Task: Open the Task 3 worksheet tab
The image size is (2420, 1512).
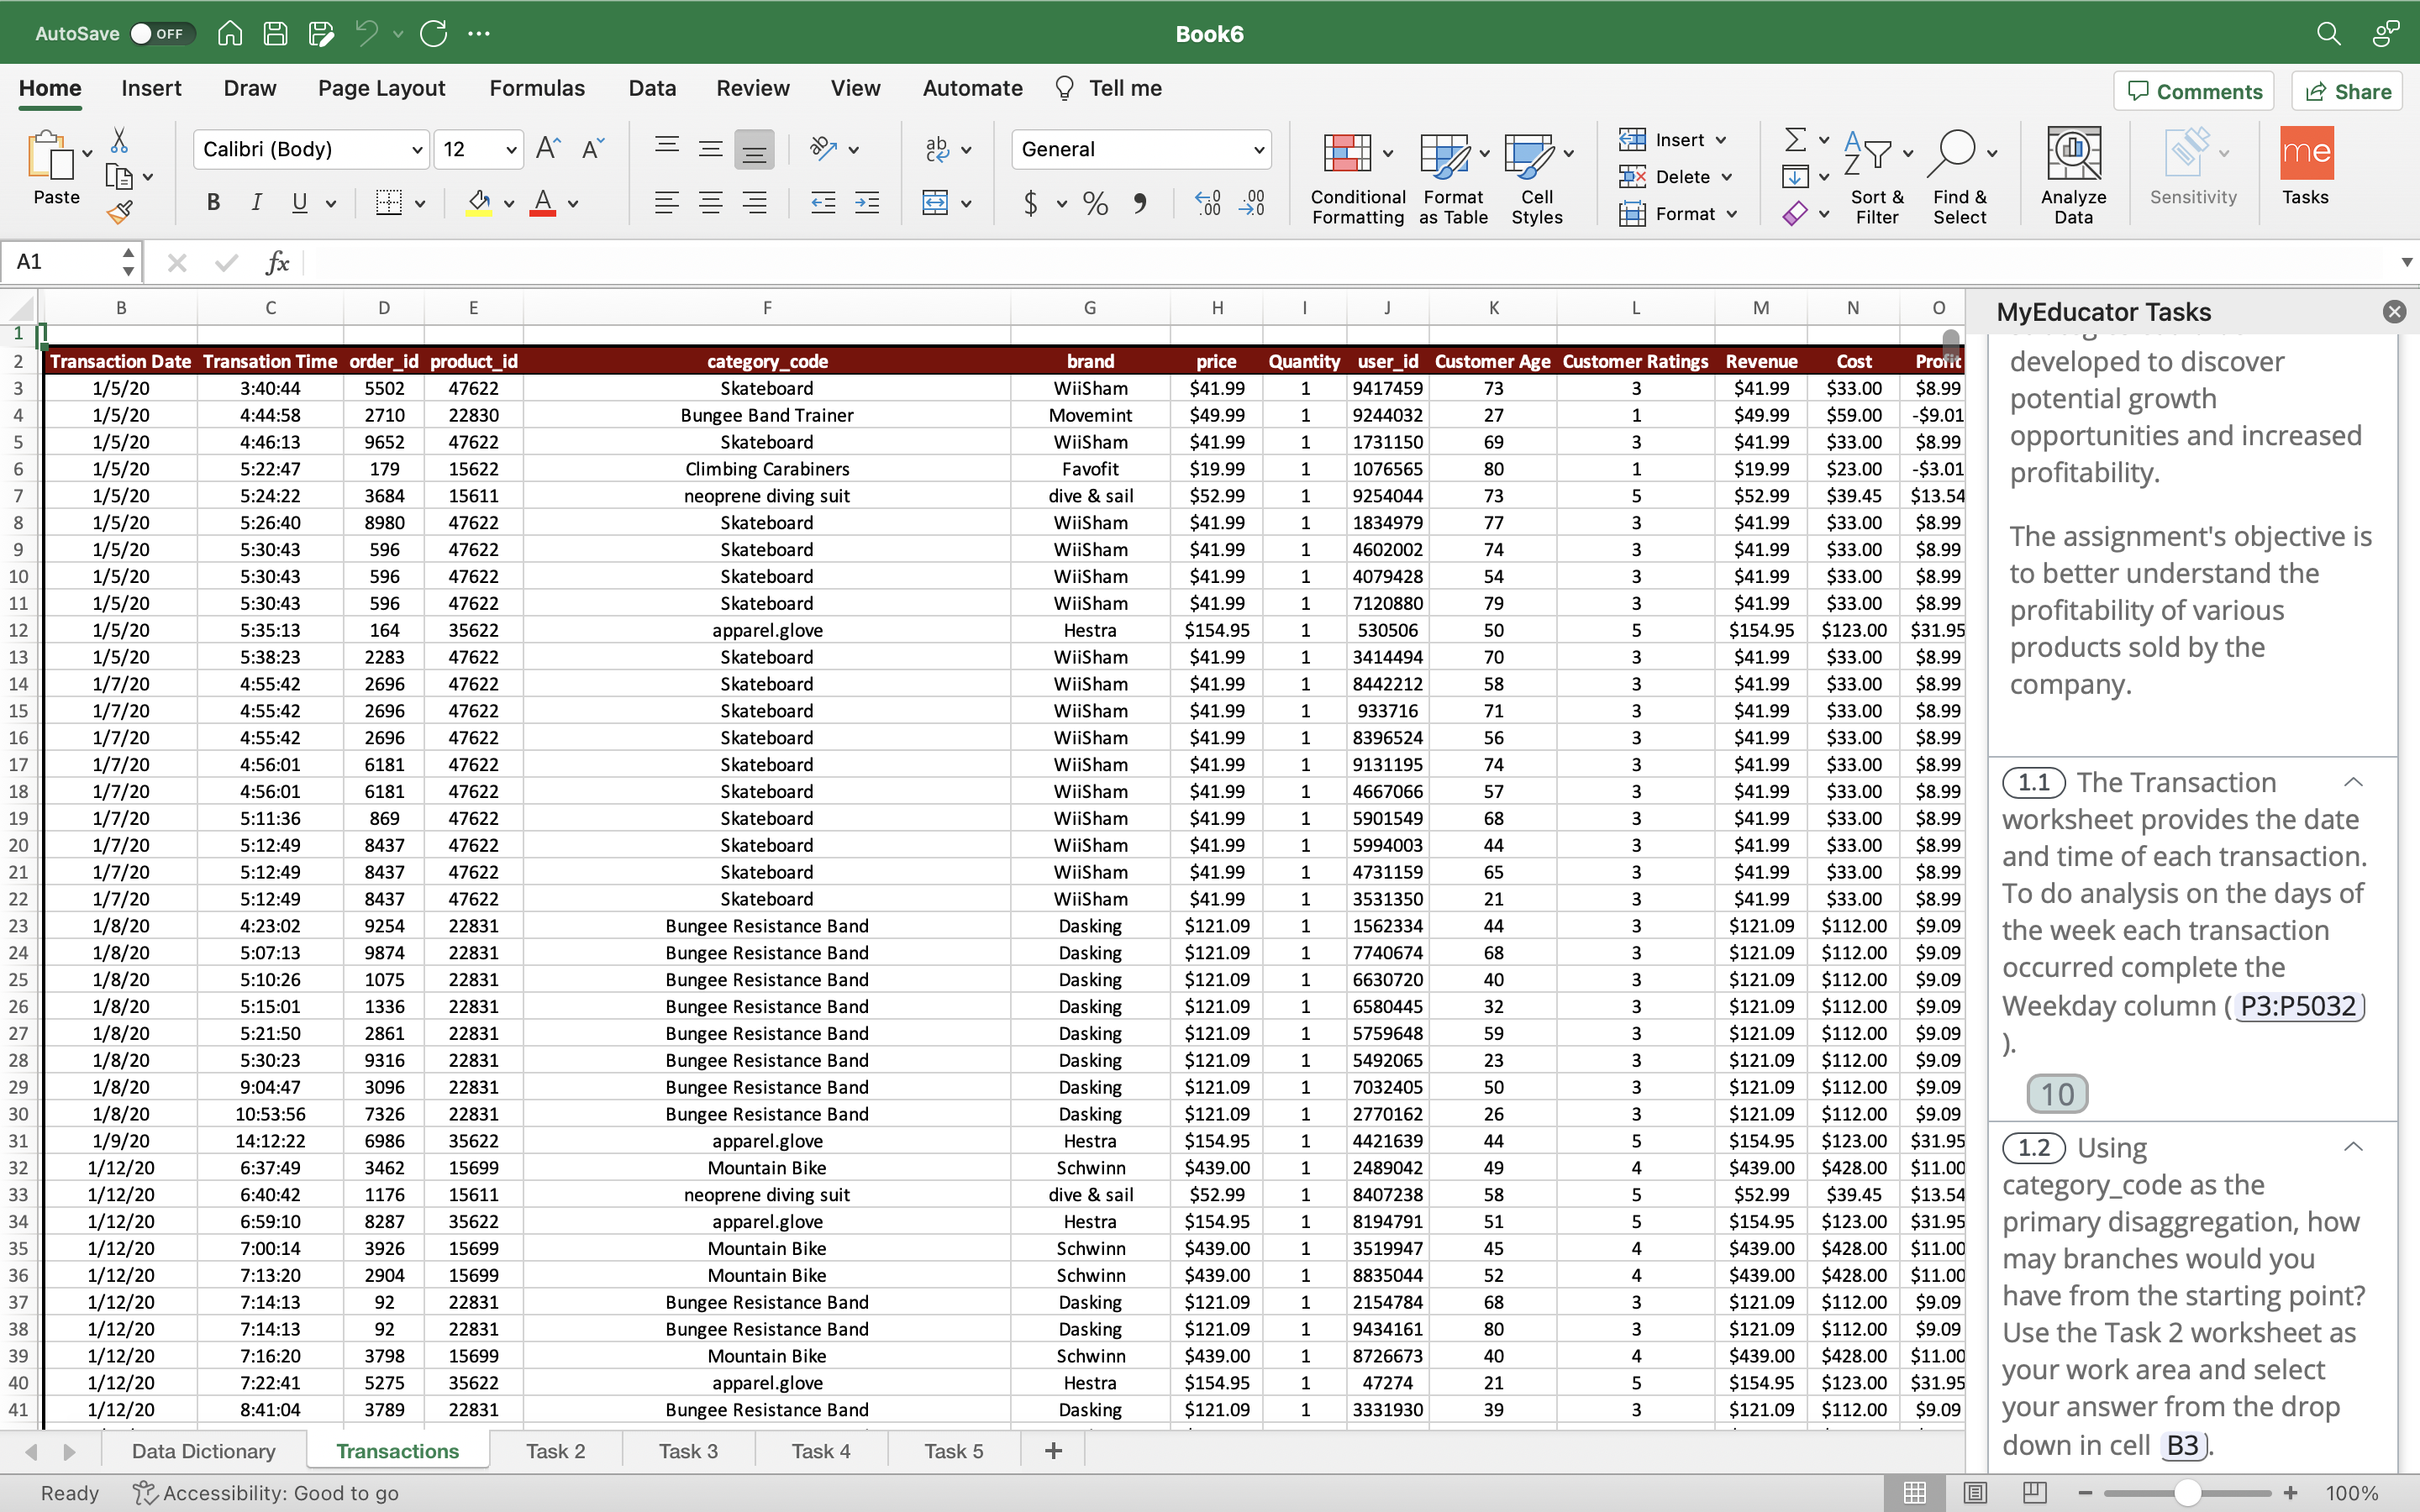Action: click(x=687, y=1450)
